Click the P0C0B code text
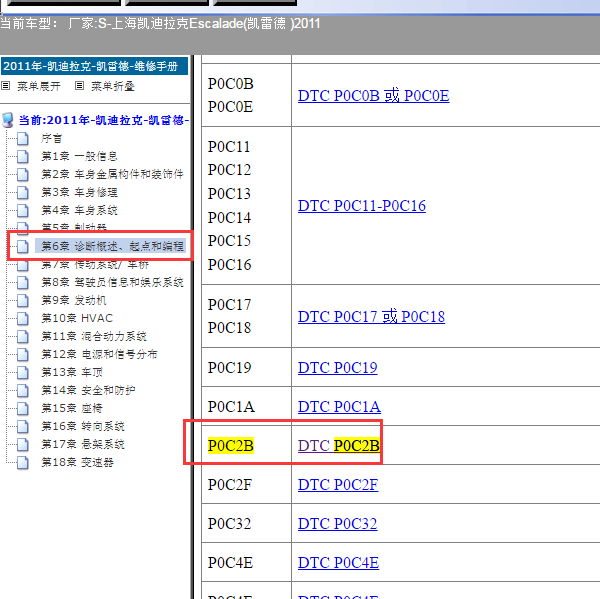 tap(231, 84)
